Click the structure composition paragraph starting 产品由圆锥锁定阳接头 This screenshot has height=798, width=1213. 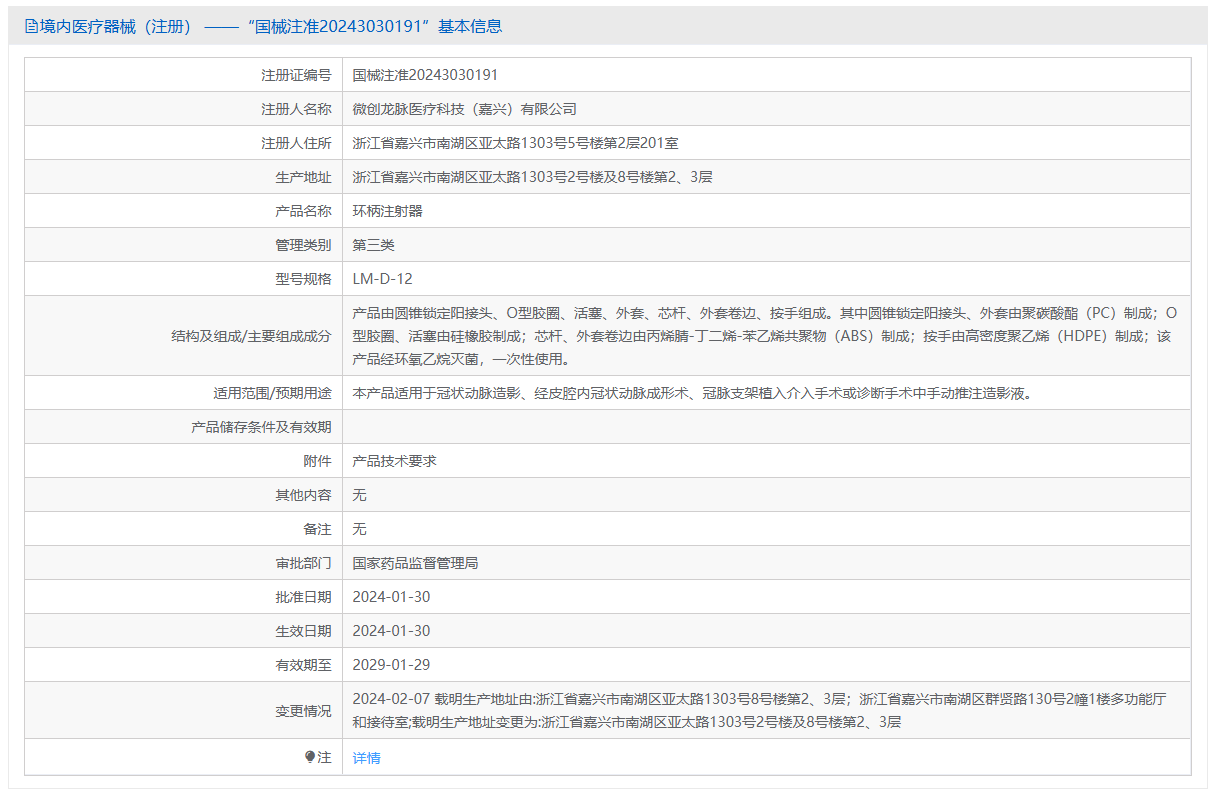(x=762, y=336)
